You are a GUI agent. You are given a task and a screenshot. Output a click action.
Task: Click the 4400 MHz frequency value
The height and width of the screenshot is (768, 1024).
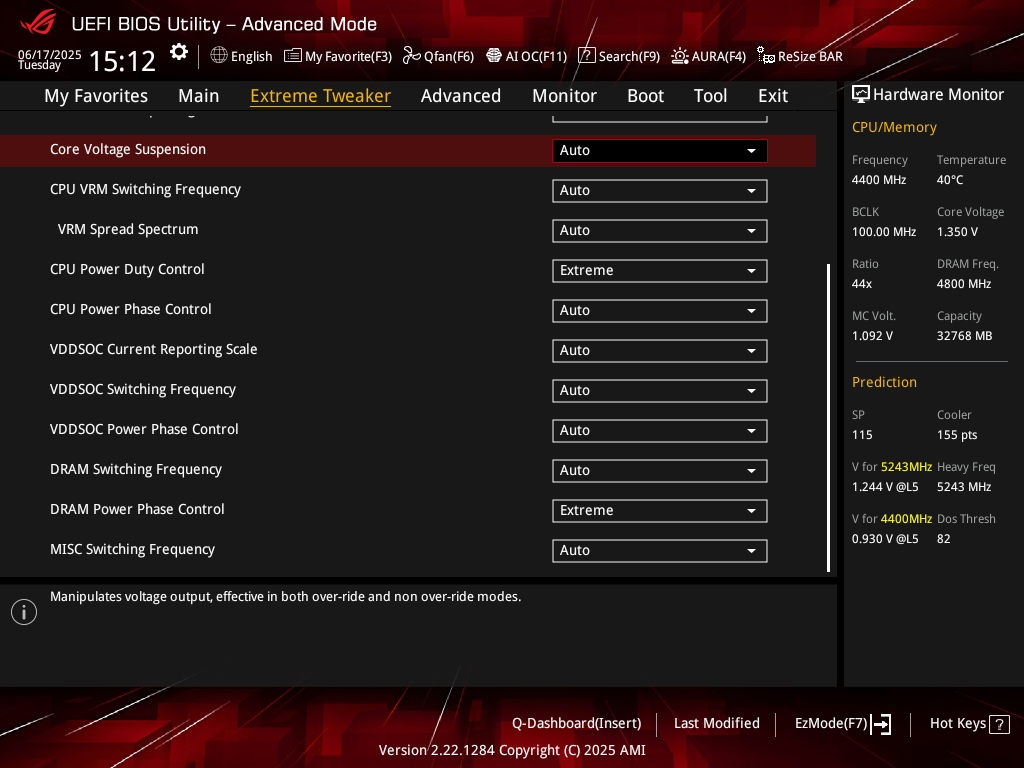point(879,180)
